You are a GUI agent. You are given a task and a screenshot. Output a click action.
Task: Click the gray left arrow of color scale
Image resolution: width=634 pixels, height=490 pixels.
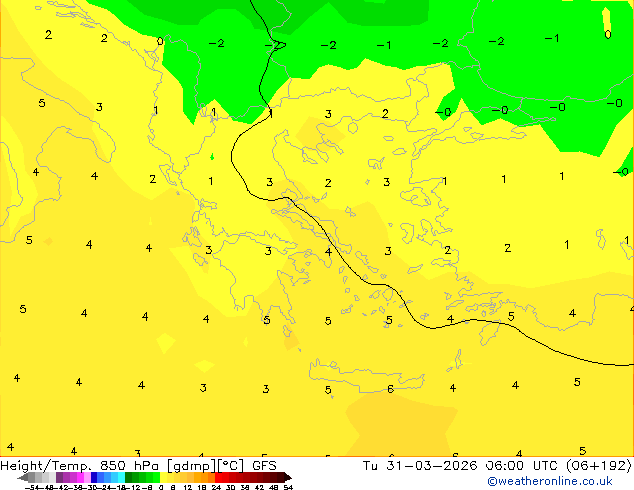click(23, 477)
